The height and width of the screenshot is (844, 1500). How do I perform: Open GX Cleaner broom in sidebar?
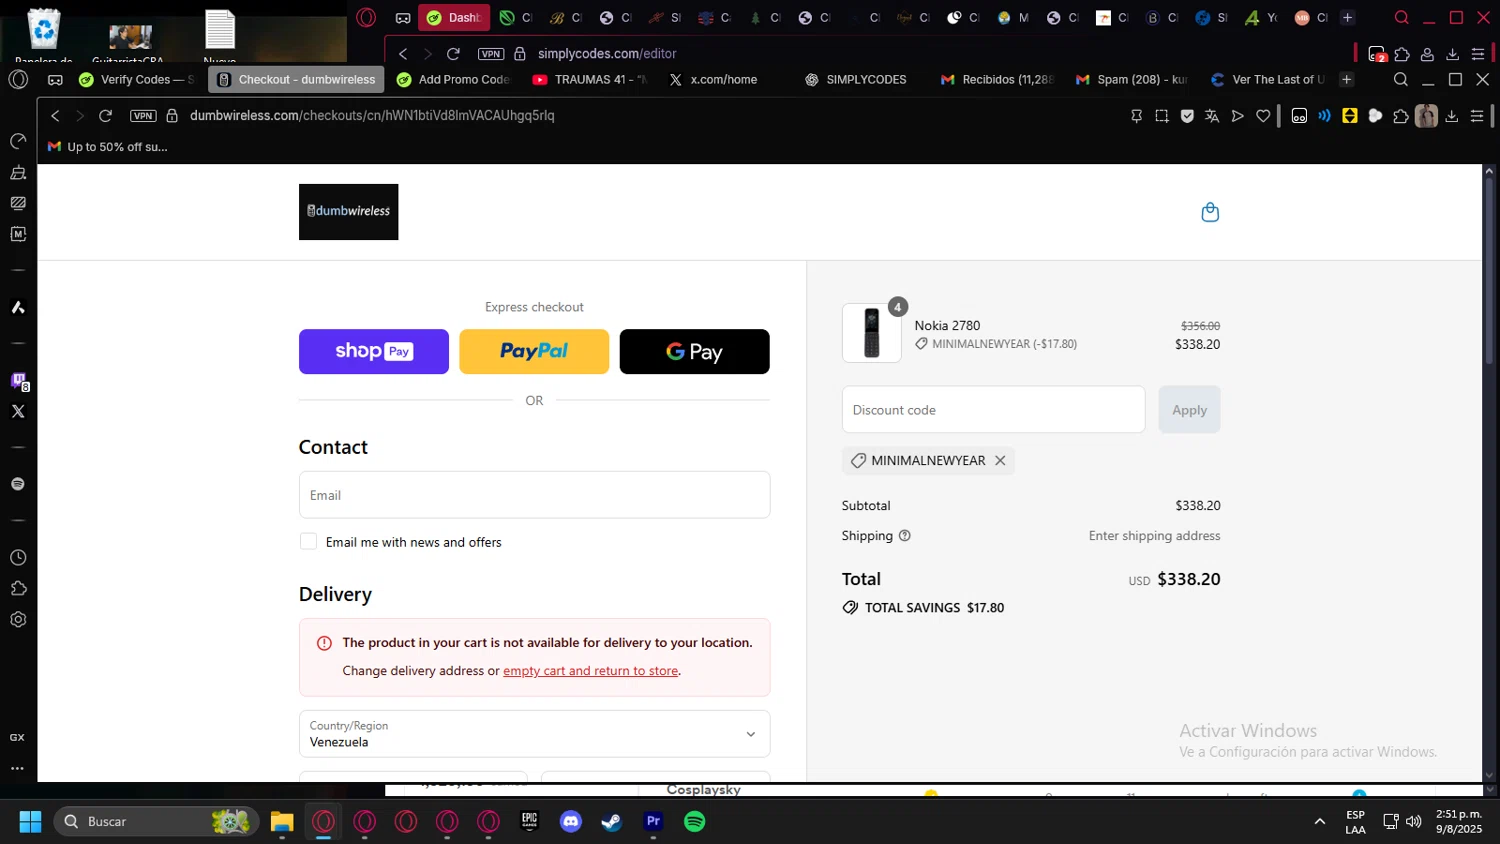[x=18, y=173]
